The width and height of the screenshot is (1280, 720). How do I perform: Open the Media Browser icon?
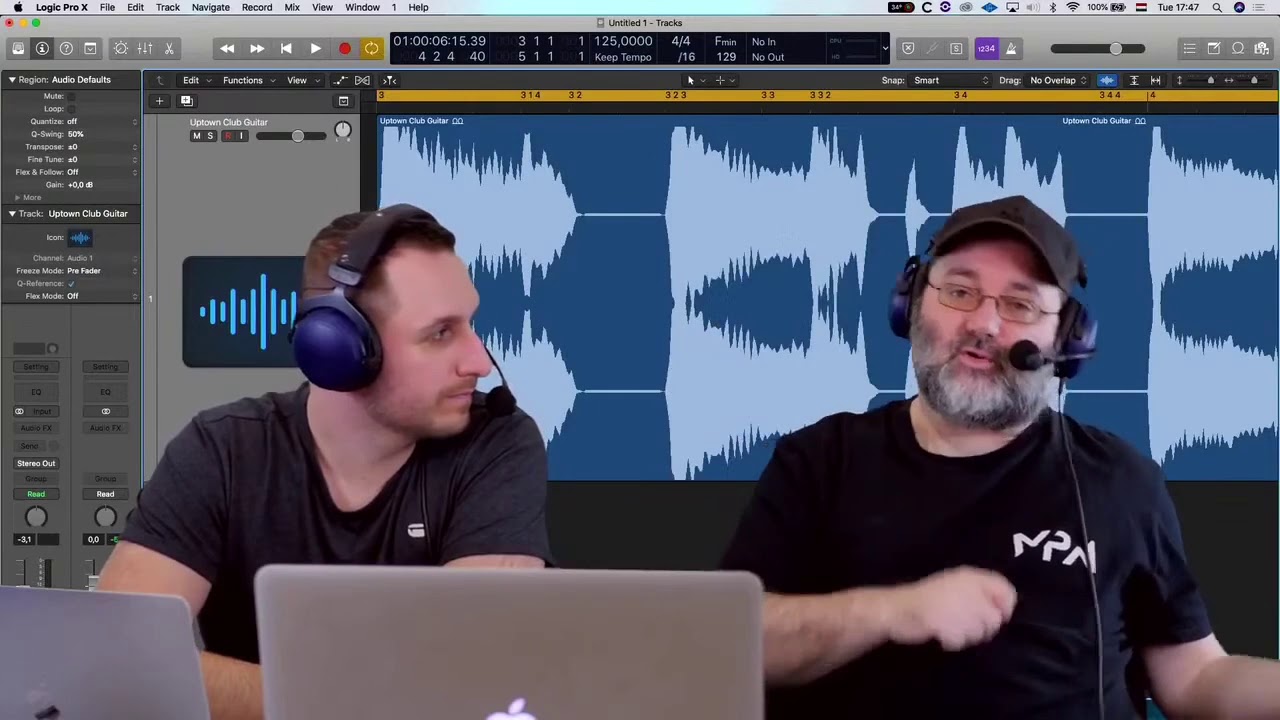[1262, 48]
